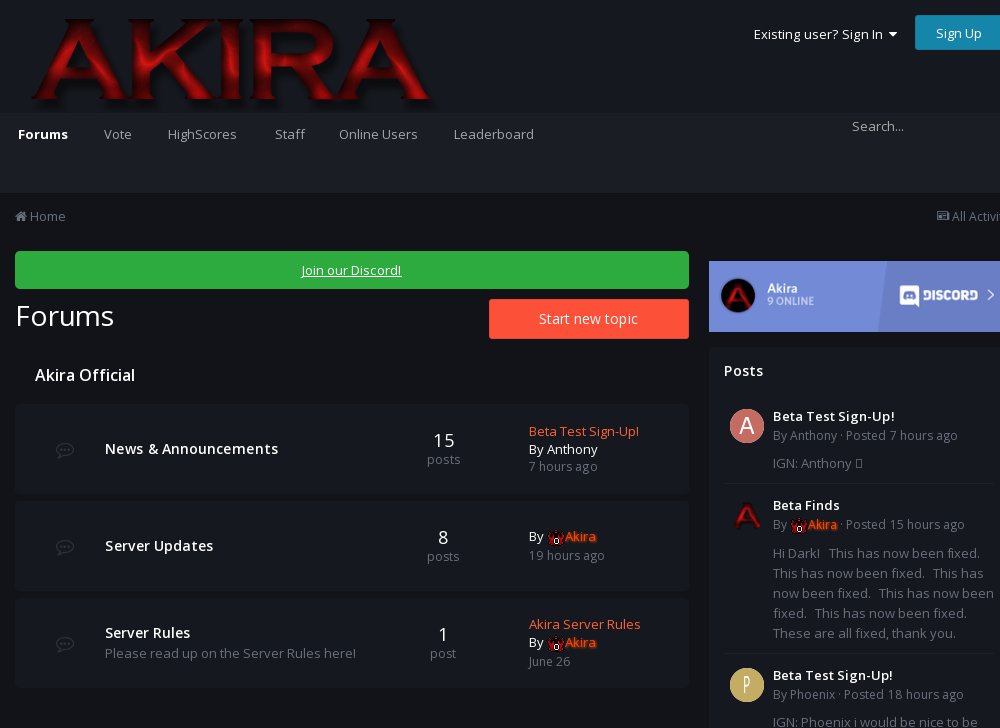Image resolution: width=1000 pixels, height=728 pixels.
Task: Click the Sign Up button
Action: [958, 33]
